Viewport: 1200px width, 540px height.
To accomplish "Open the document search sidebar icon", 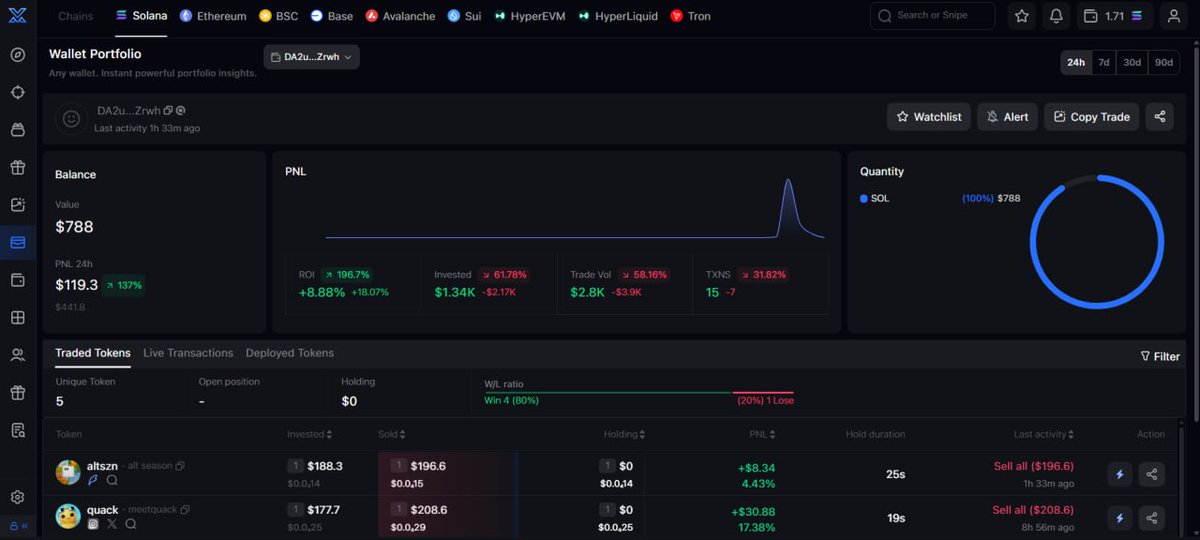I will click(18, 430).
